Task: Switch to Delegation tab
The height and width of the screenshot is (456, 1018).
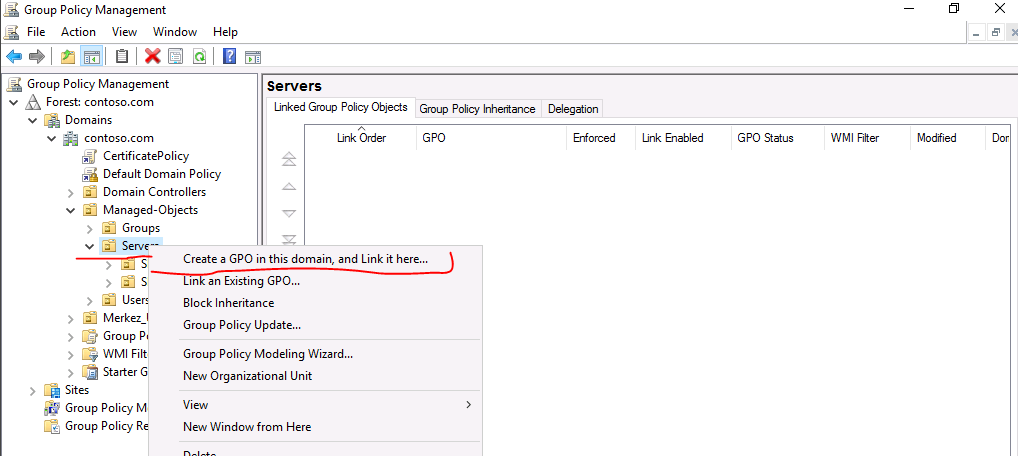Action: point(573,109)
